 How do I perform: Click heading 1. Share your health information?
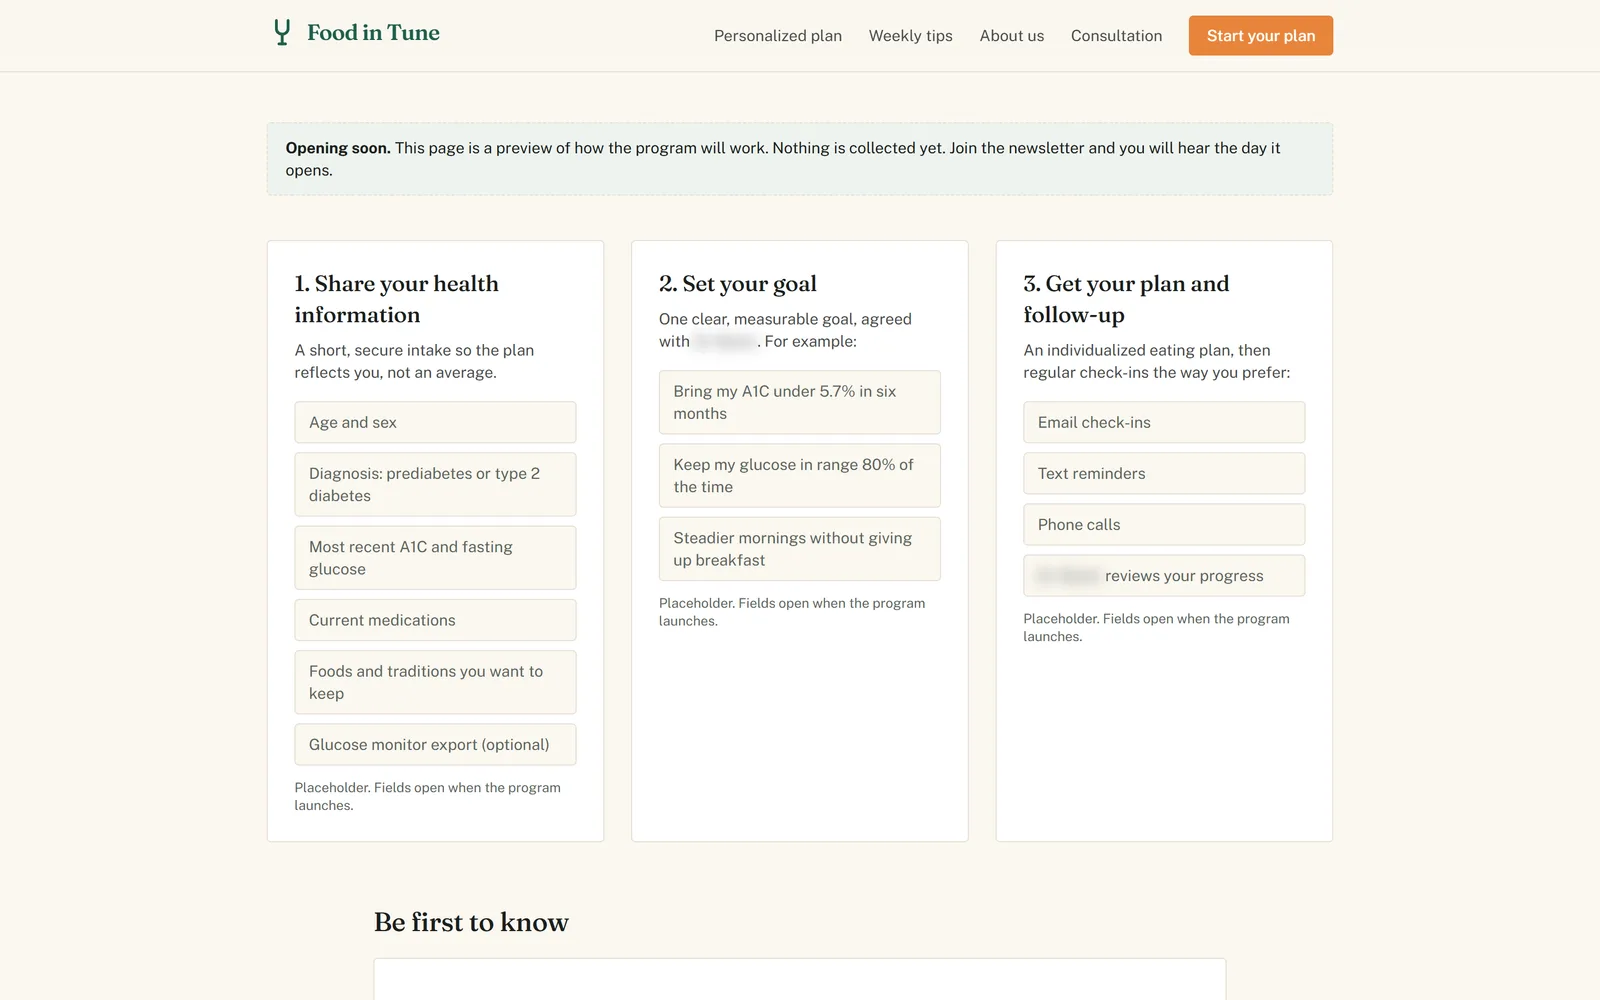(397, 299)
